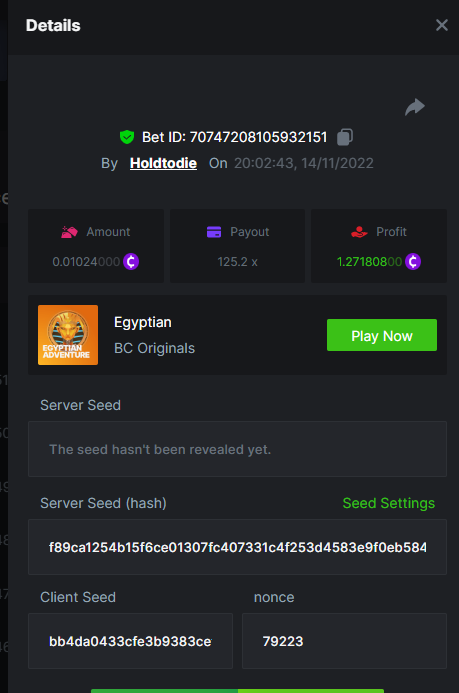Open Holdtodie user profile link

point(163,163)
